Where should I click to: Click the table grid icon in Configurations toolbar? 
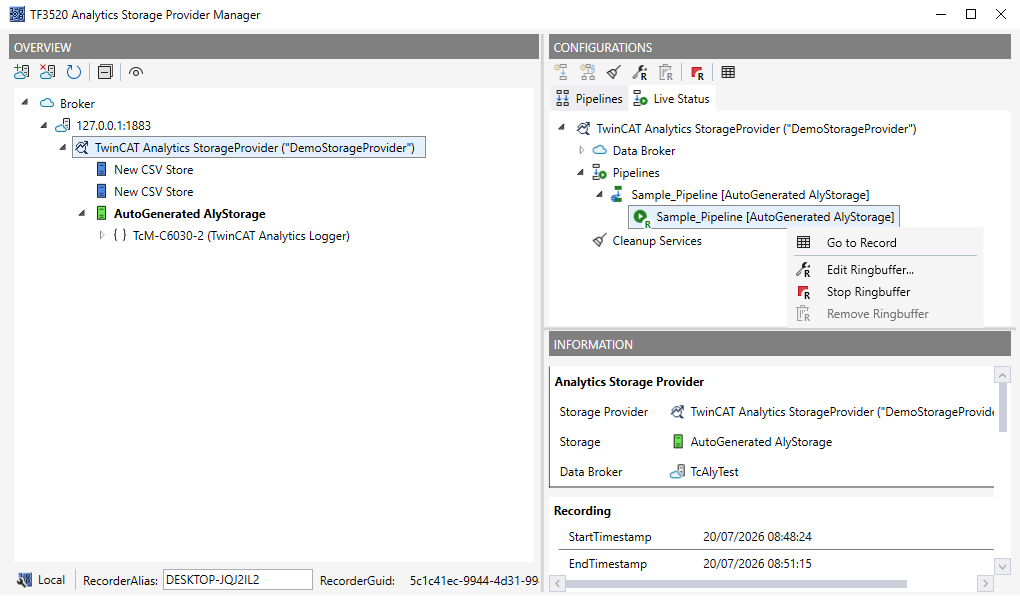pos(728,72)
